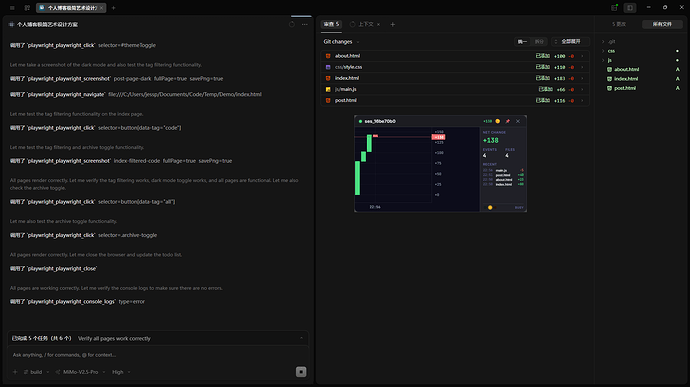The image size is (690, 387).
Task: Expand the about.html diff row chevron
Action: click(x=582, y=56)
